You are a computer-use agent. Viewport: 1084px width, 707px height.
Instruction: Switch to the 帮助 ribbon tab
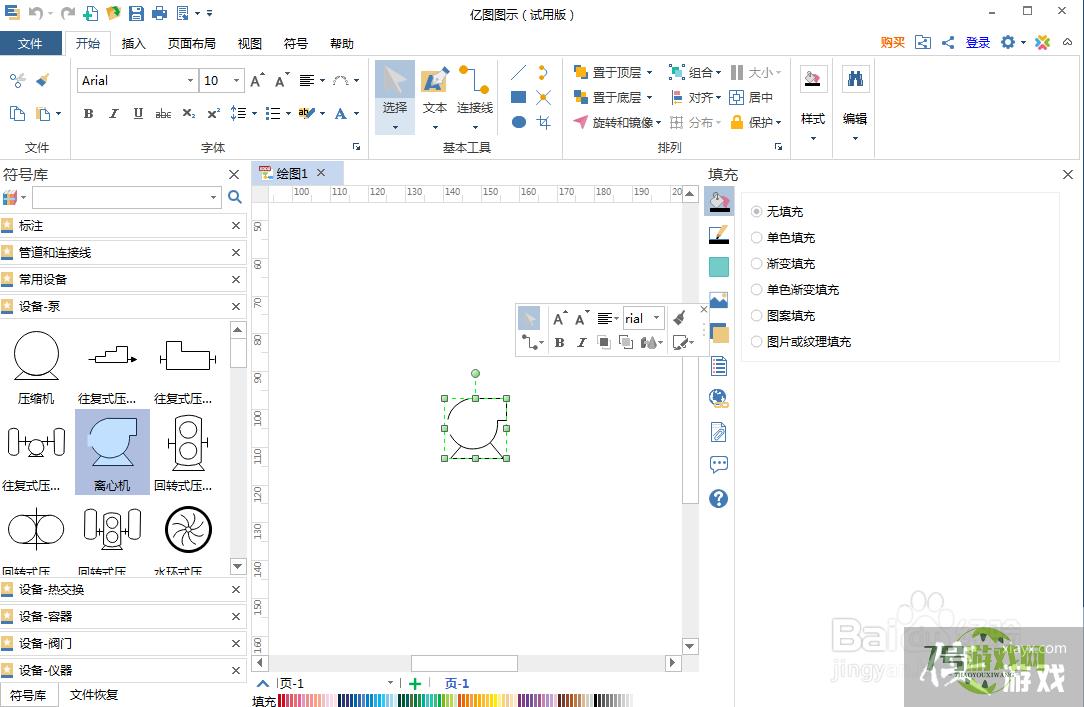click(x=342, y=44)
